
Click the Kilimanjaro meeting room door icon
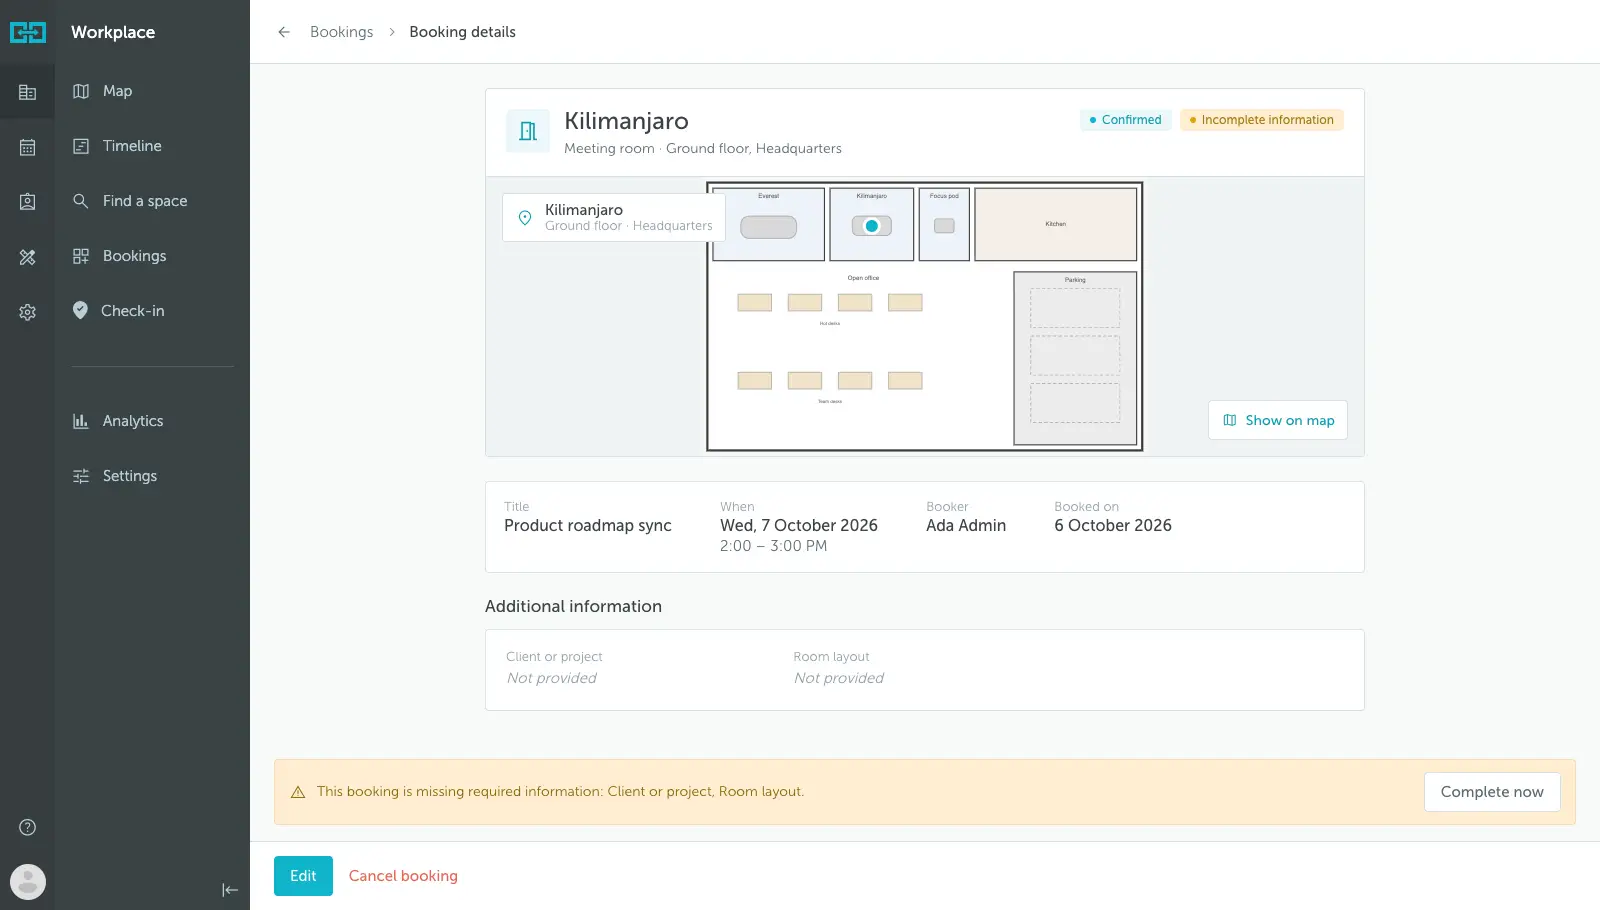point(528,131)
